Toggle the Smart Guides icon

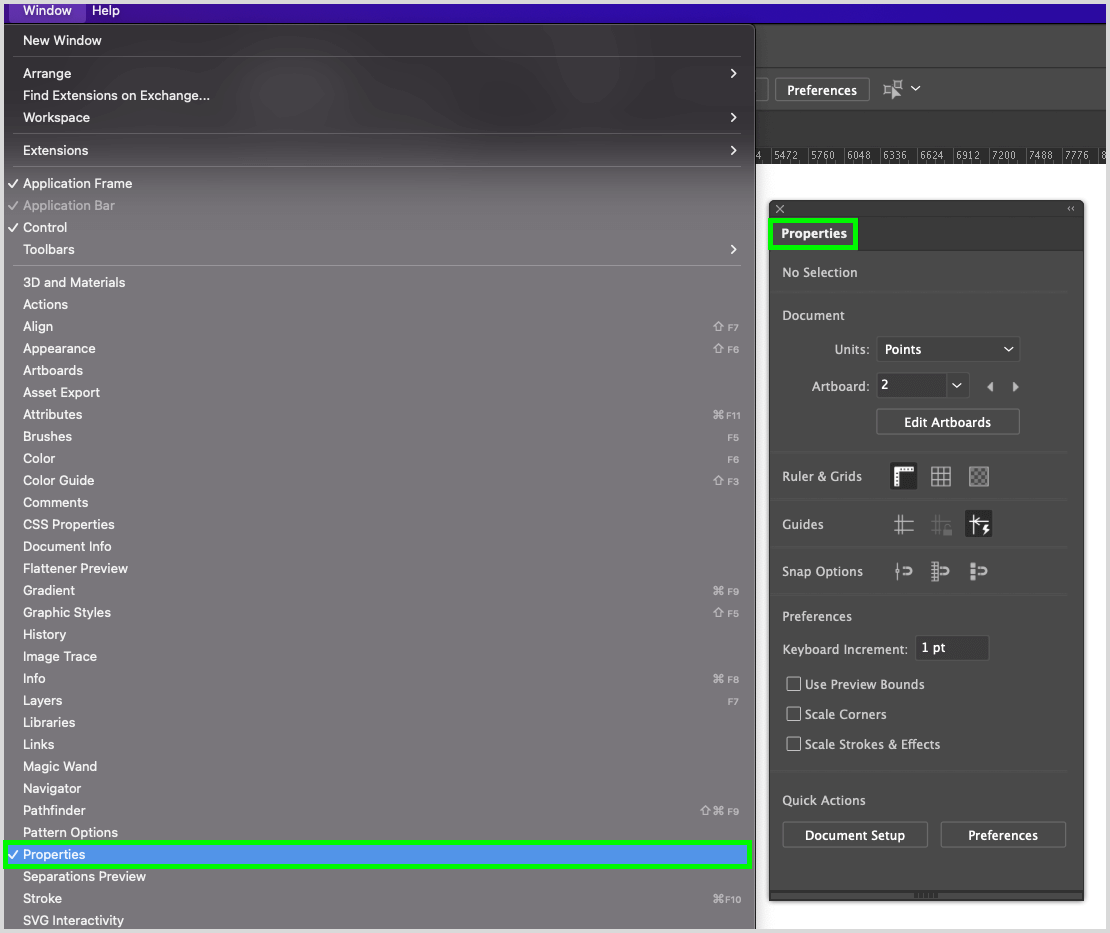coord(979,524)
